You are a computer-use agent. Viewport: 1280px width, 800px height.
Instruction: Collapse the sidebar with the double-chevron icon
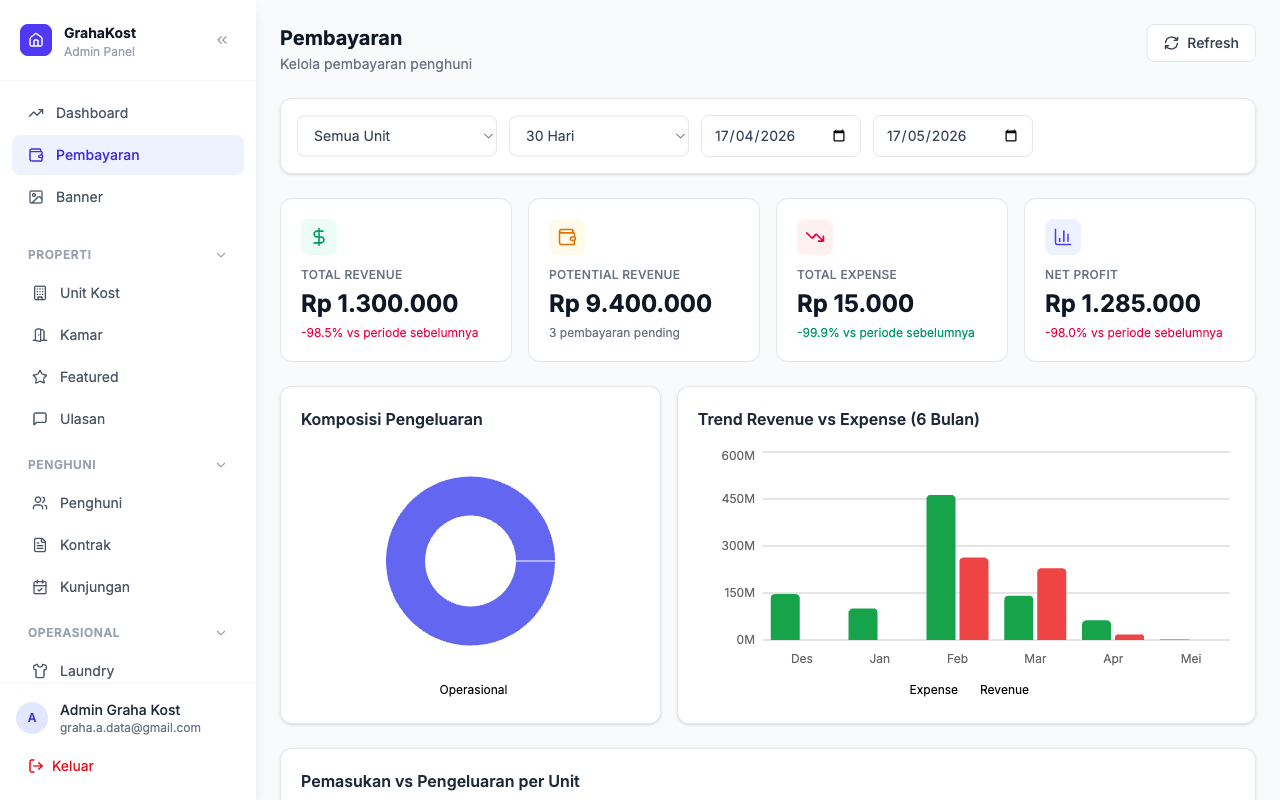coord(222,40)
